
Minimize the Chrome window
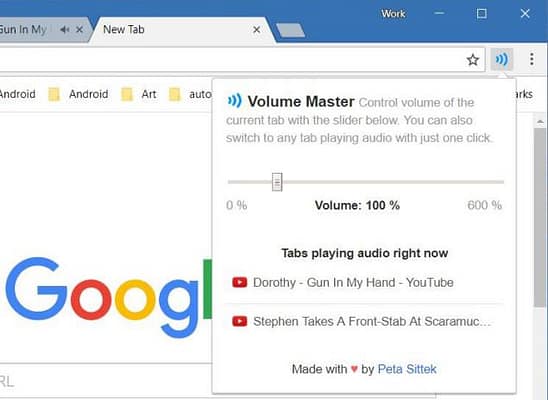(x=439, y=14)
